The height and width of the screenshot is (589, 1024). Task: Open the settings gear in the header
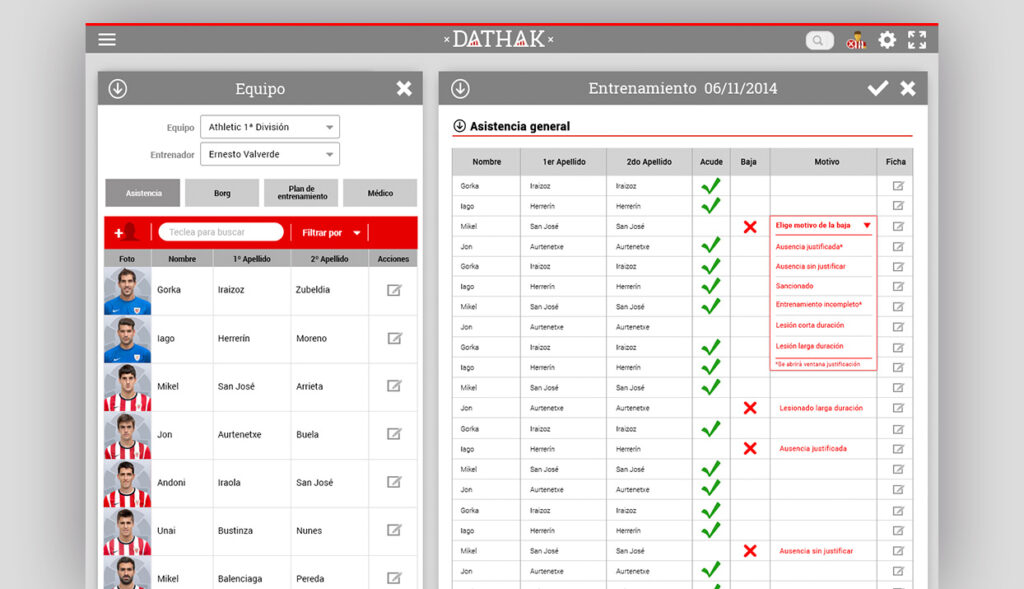click(887, 40)
